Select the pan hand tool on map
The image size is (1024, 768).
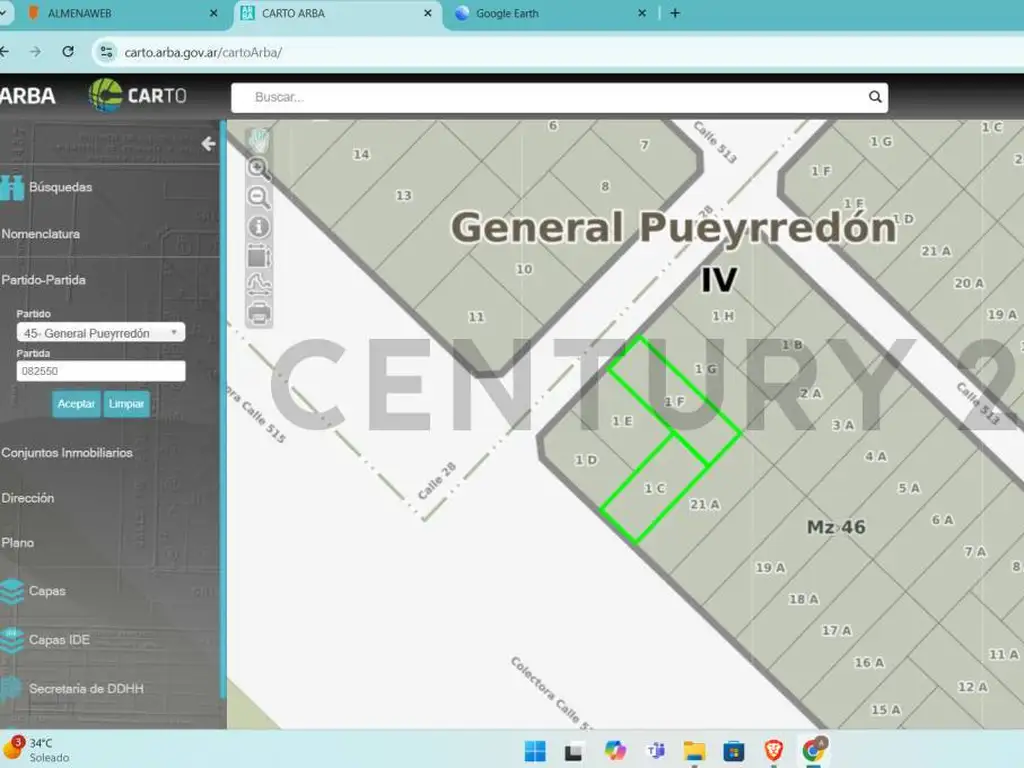click(259, 140)
